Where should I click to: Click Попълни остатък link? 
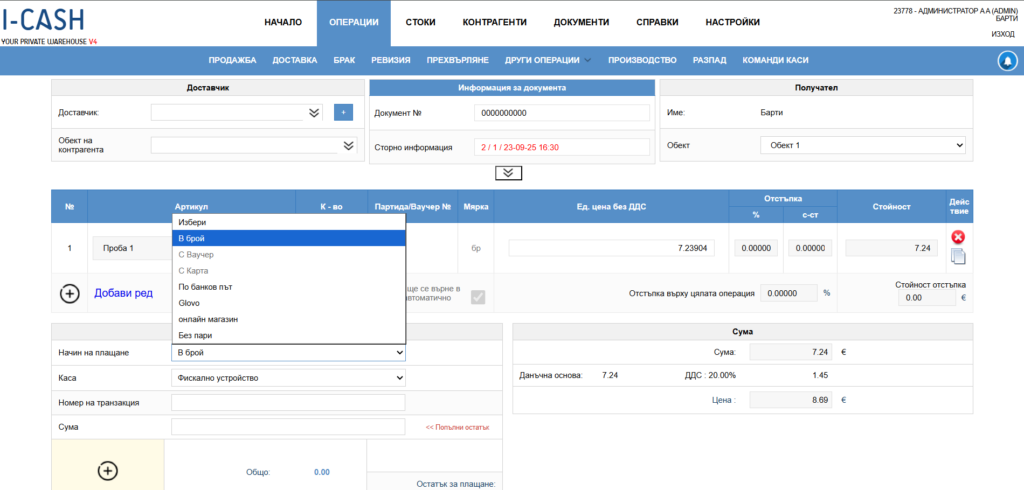click(x=457, y=428)
